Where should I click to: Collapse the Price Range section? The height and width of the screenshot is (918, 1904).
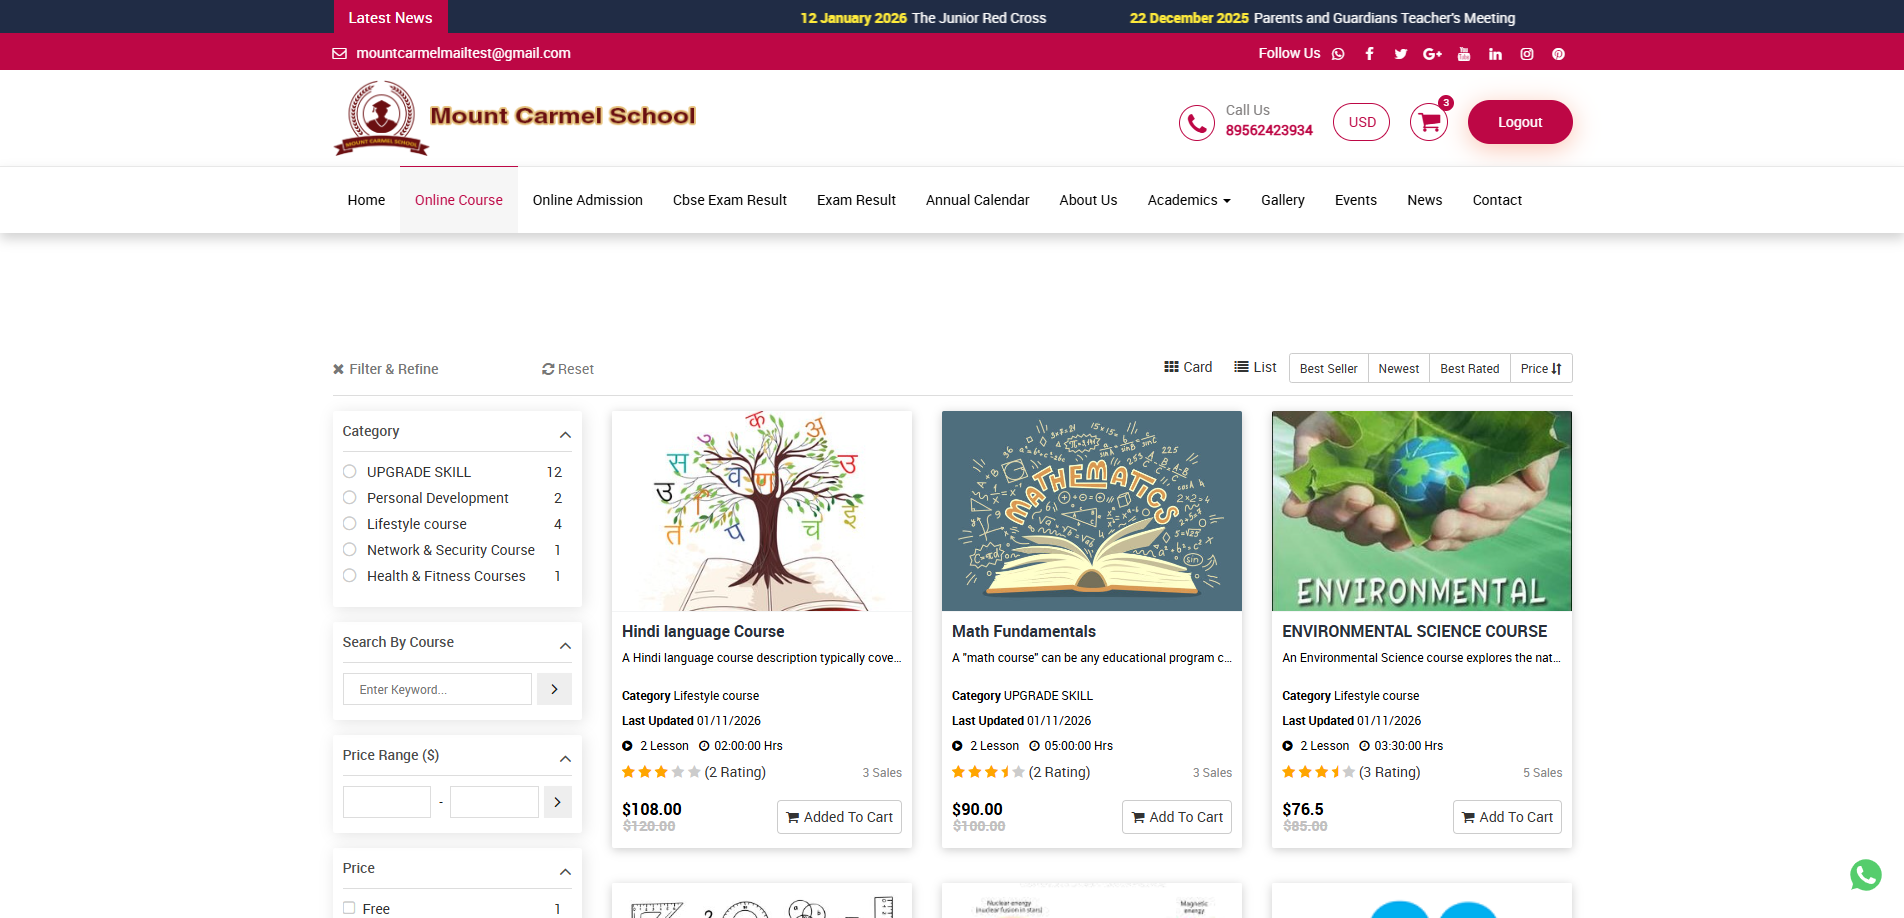(565, 758)
